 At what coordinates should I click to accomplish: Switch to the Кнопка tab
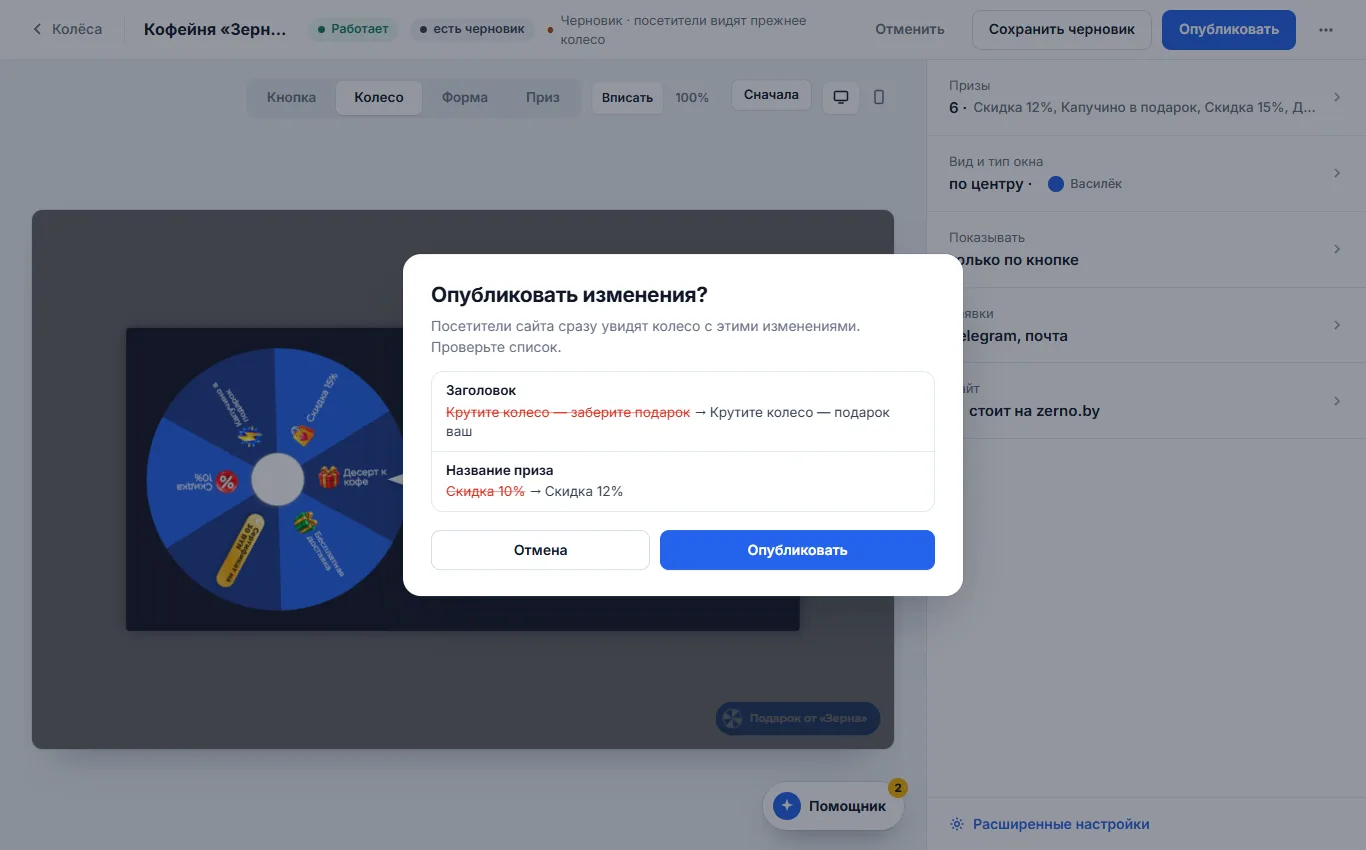tap(291, 98)
